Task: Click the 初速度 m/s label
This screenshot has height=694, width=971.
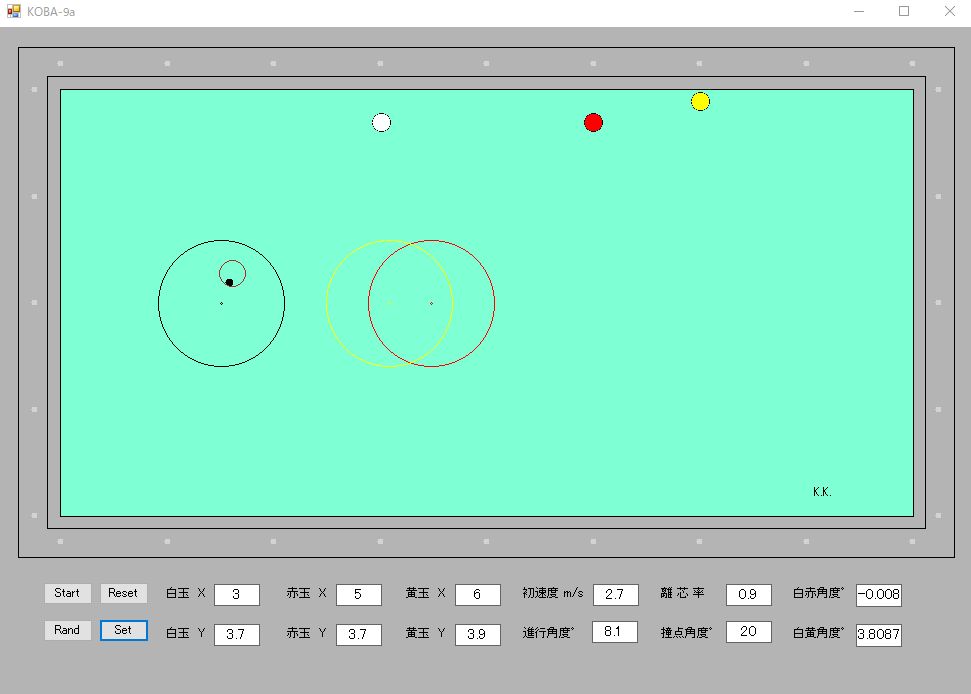Action: 553,593
